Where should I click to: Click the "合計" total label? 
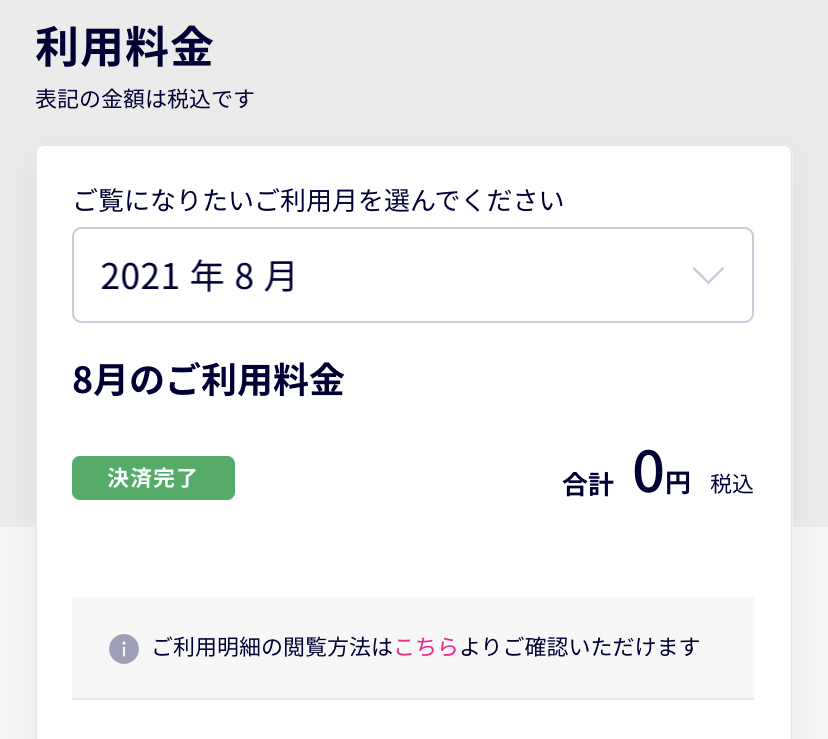pos(588,485)
